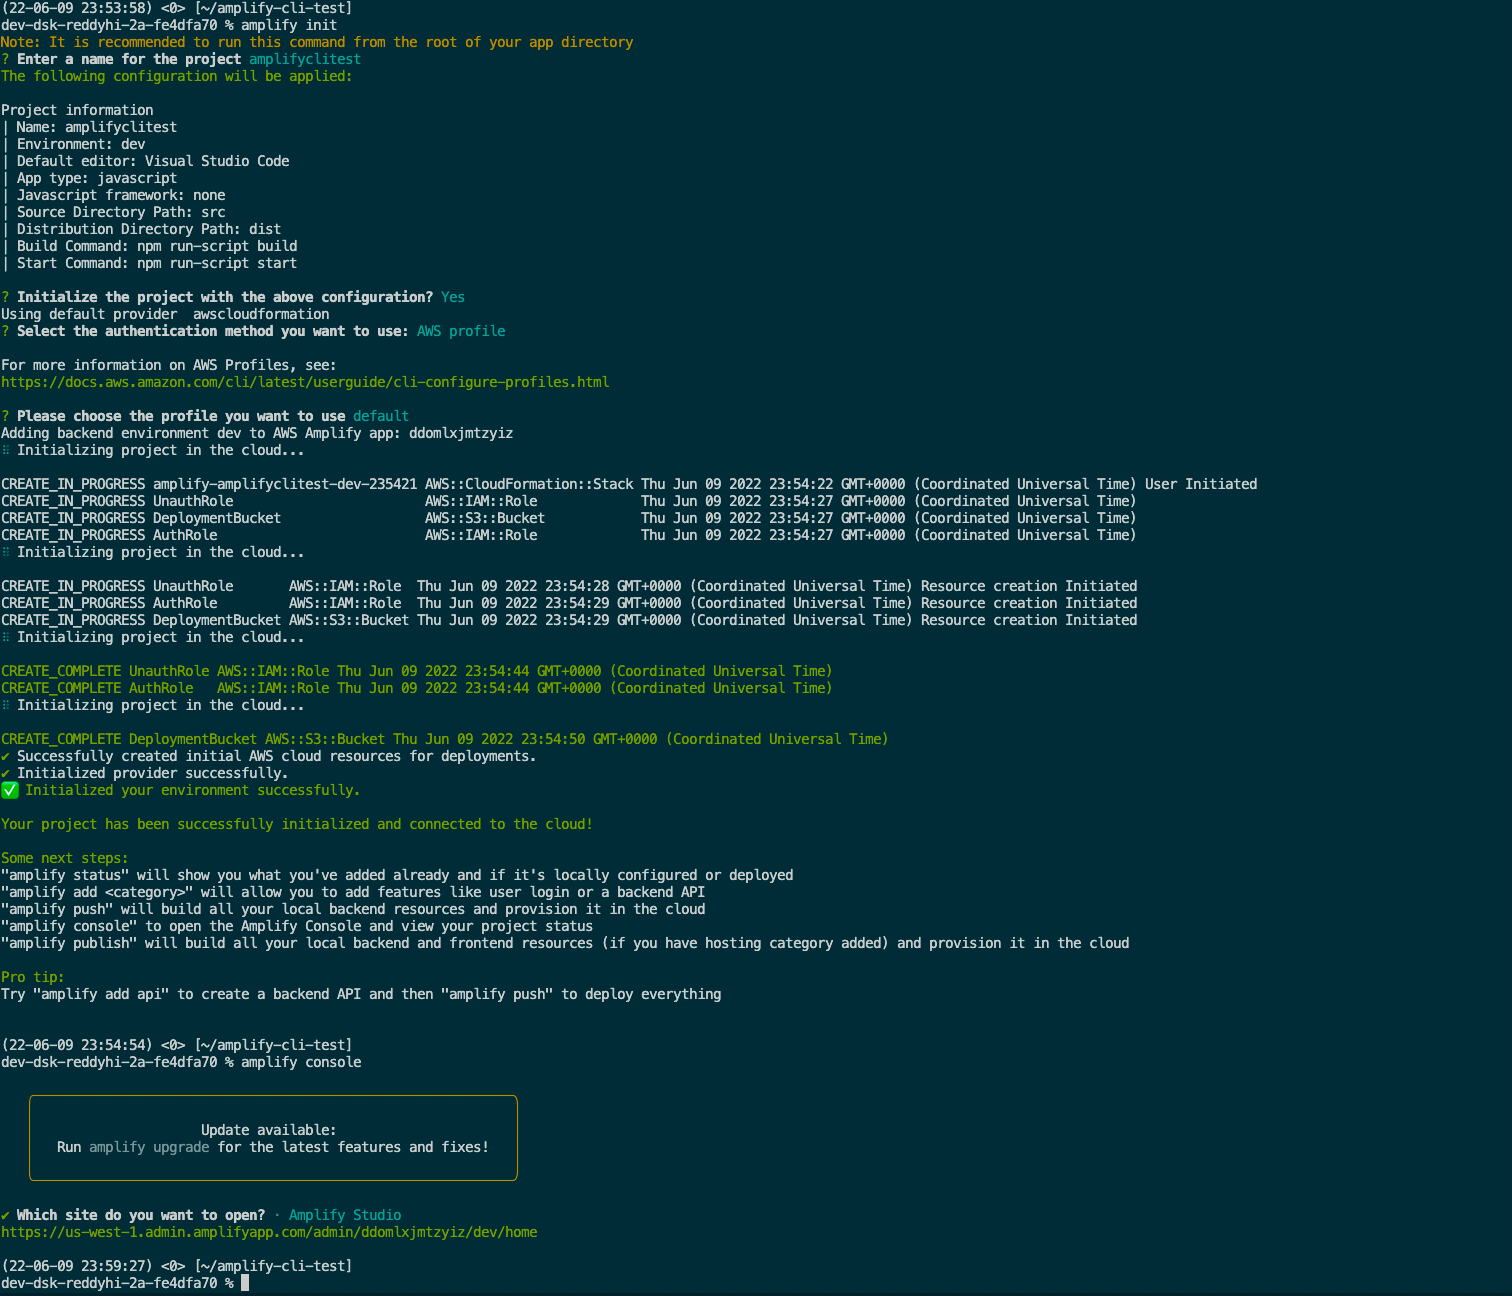Viewport: 1512px width, 1296px height.
Task: Click the "CREATE_COMPLETE AuthRole" line
Action: click(x=417, y=688)
